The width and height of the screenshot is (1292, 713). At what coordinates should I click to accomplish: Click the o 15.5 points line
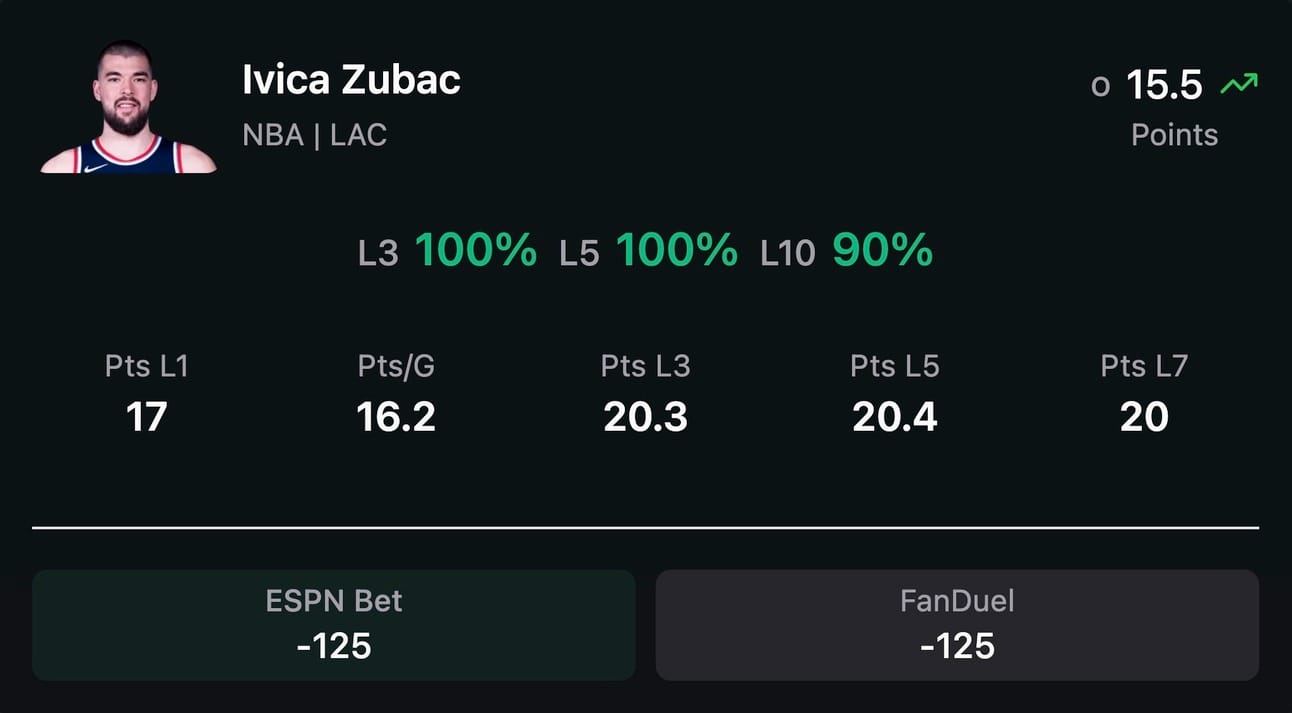coord(1147,86)
